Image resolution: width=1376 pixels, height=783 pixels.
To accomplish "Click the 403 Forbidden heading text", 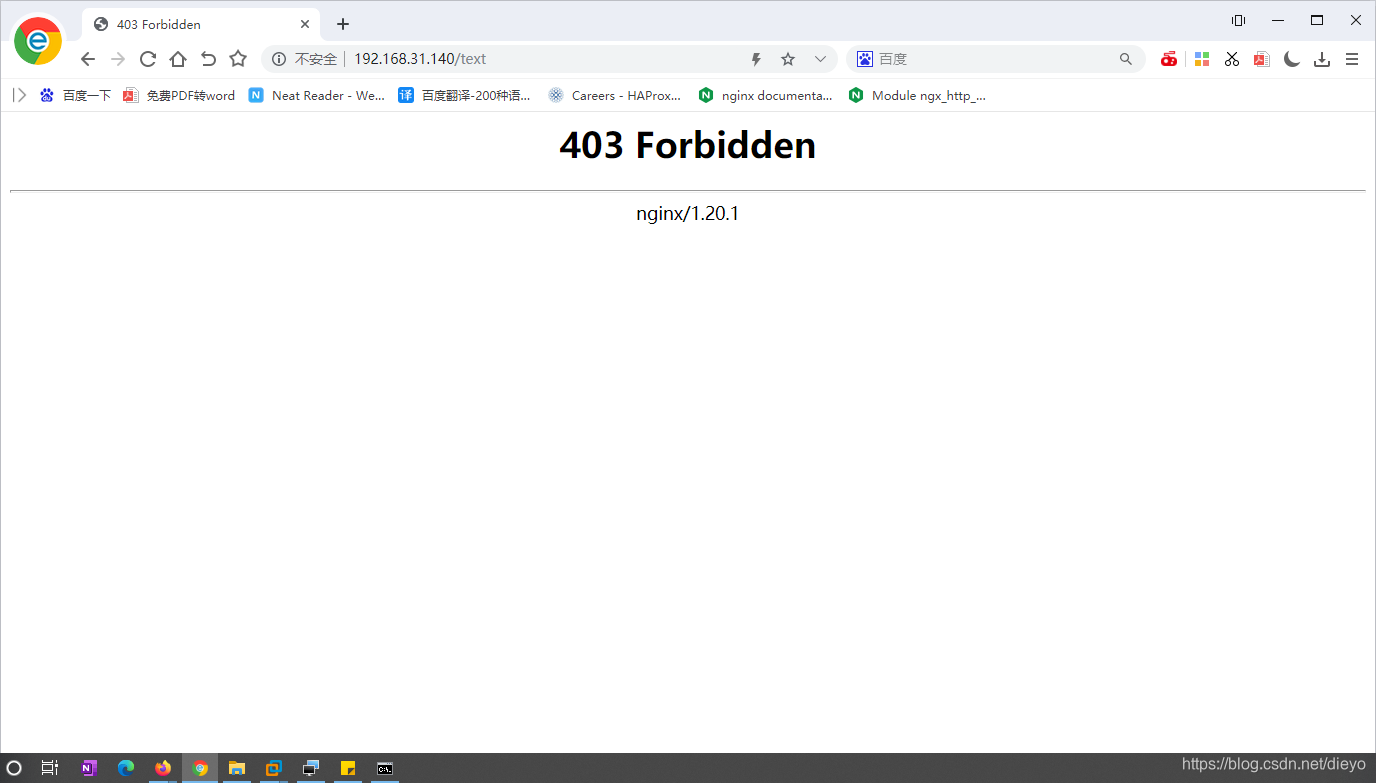I will 688,146.
